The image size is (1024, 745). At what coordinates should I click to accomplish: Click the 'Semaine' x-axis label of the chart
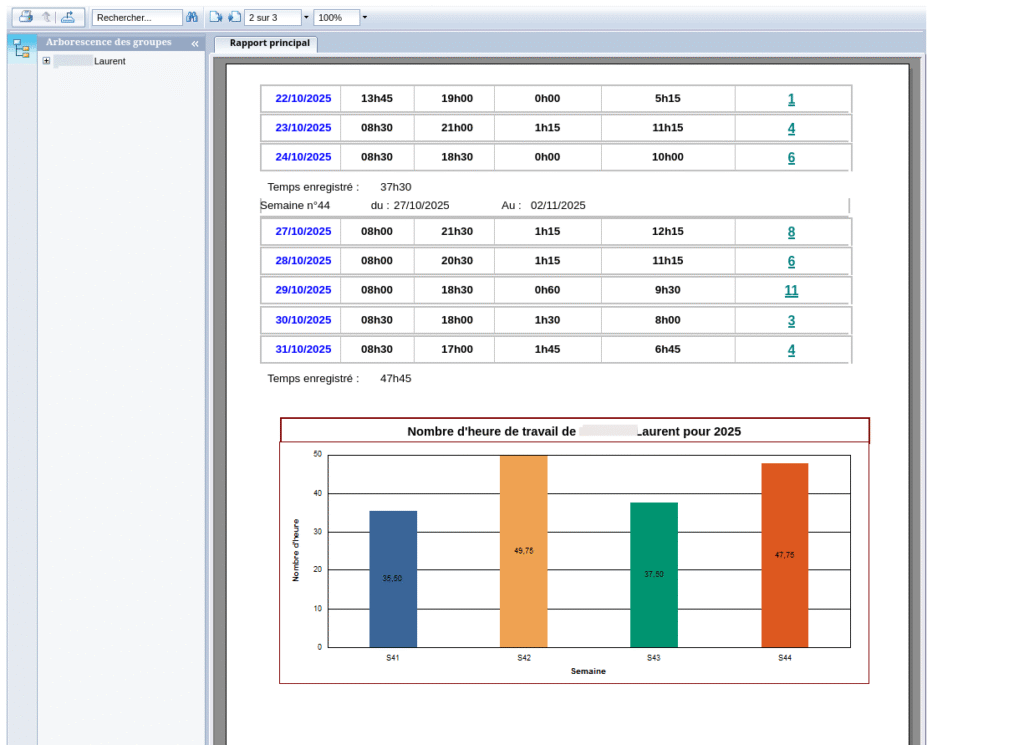[x=588, y=671]
